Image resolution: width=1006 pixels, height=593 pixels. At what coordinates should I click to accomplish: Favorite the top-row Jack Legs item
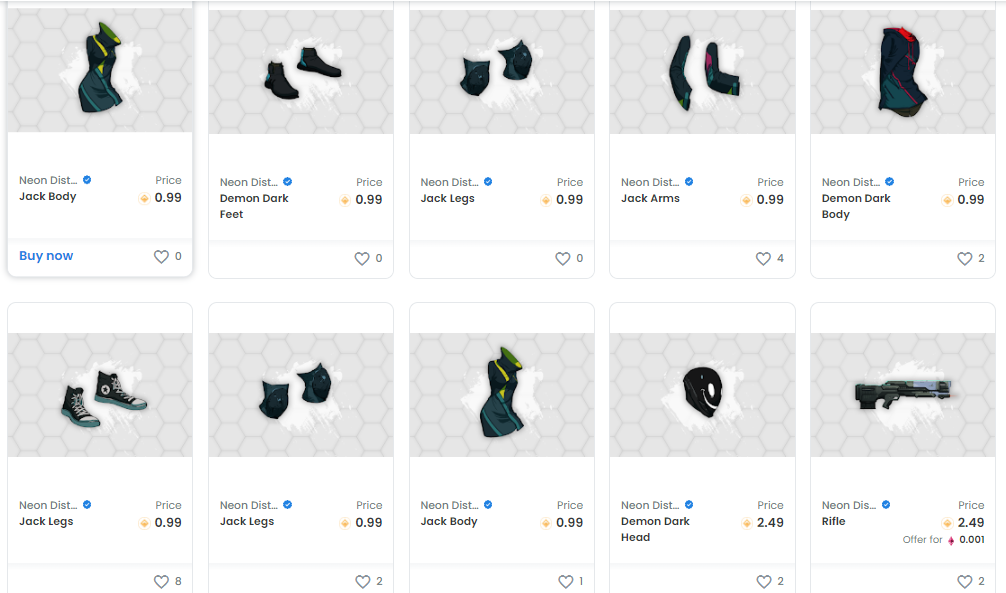[x=563, y=259]
